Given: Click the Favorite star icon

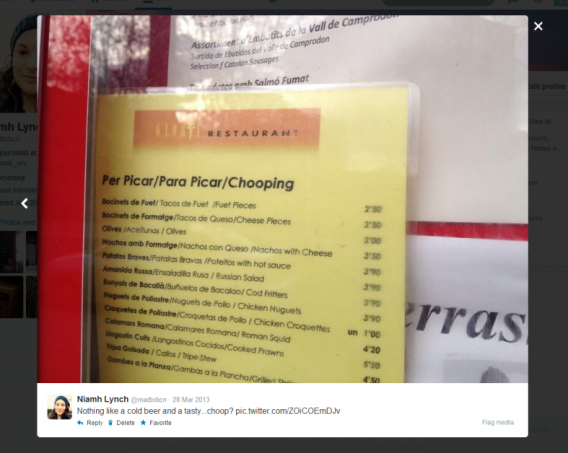Looking at the screenshot, I should (143, 423).
